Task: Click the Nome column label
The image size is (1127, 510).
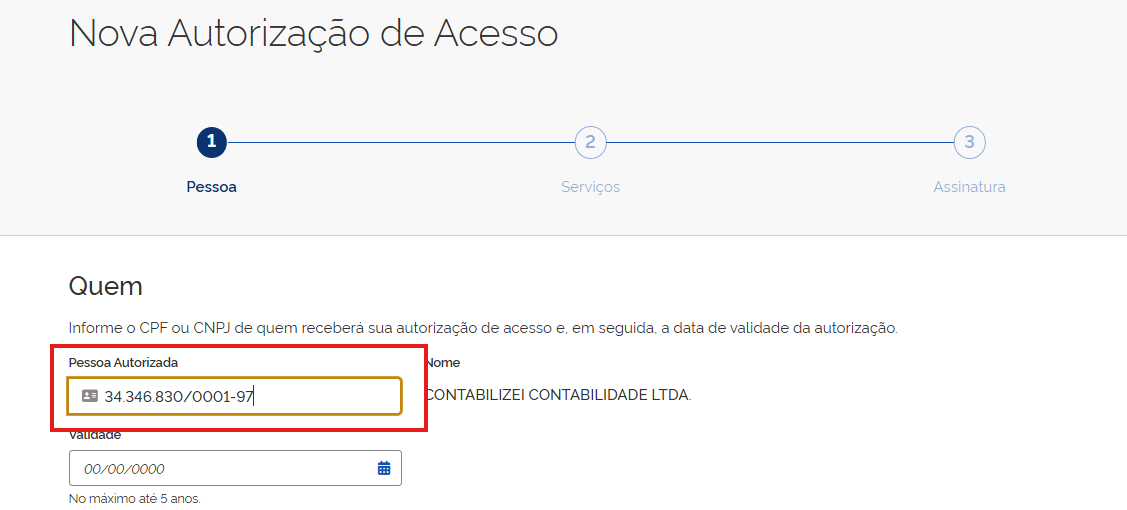Action: point(443,362)
